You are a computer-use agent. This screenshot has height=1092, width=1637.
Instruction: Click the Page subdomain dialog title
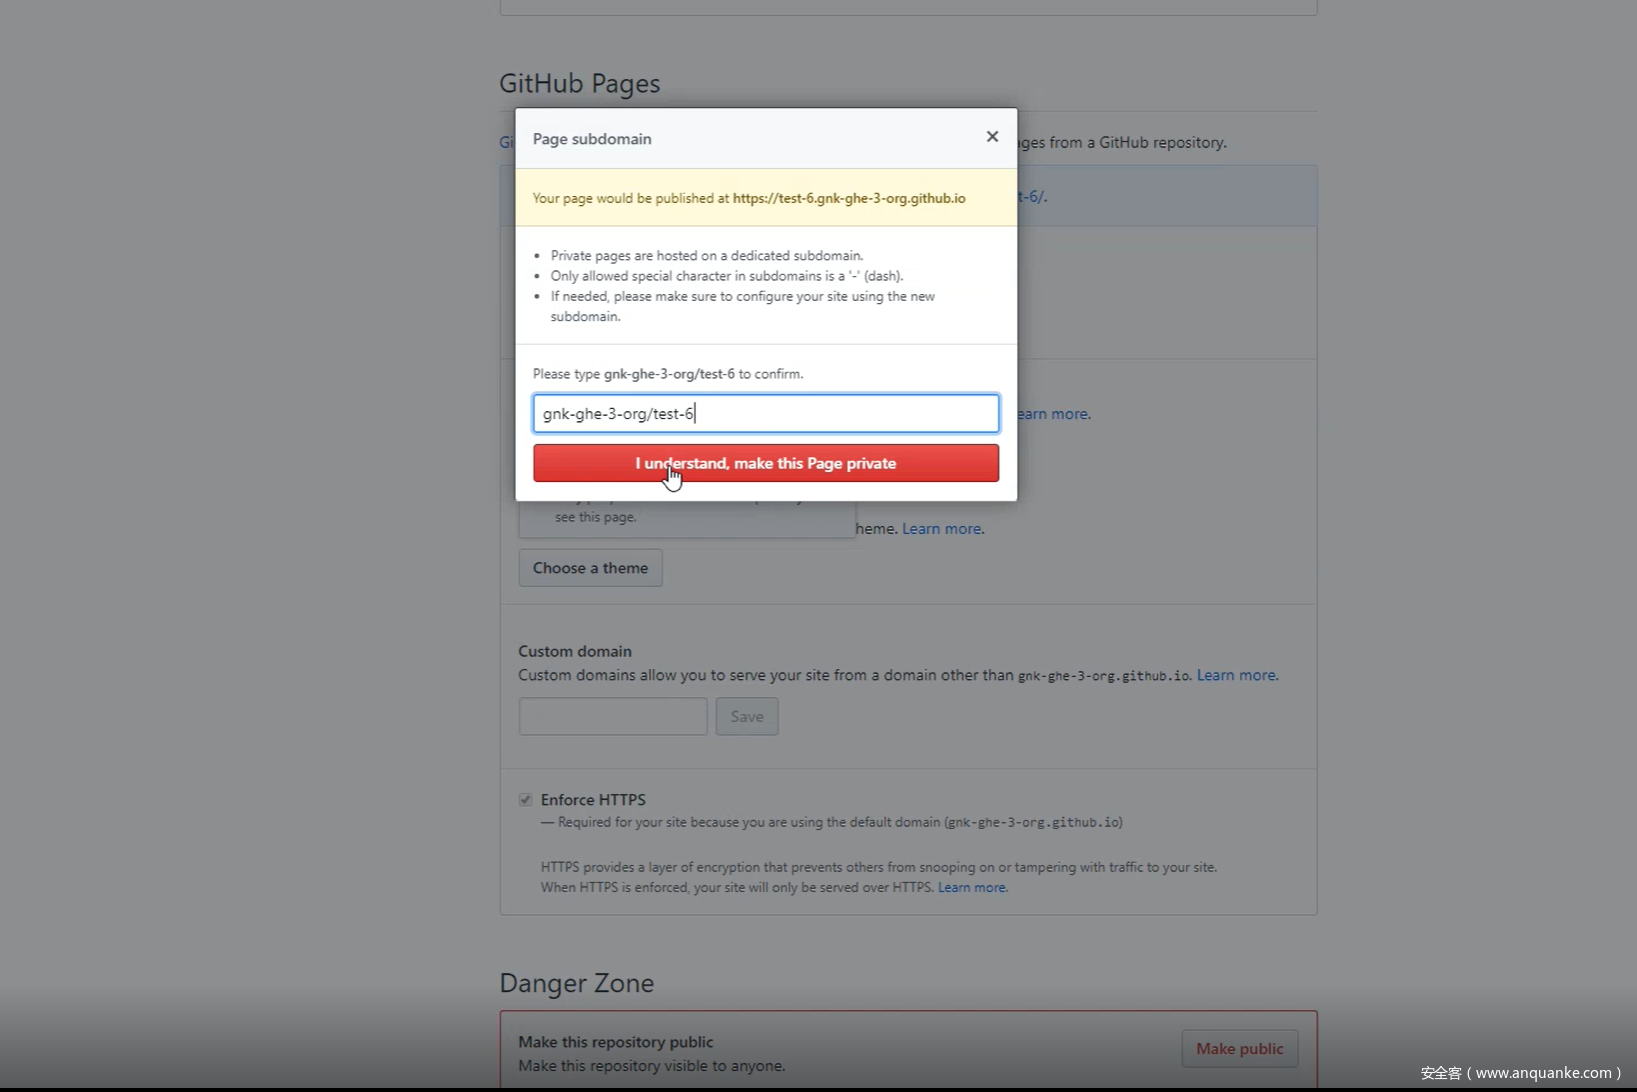coord(592,138)
